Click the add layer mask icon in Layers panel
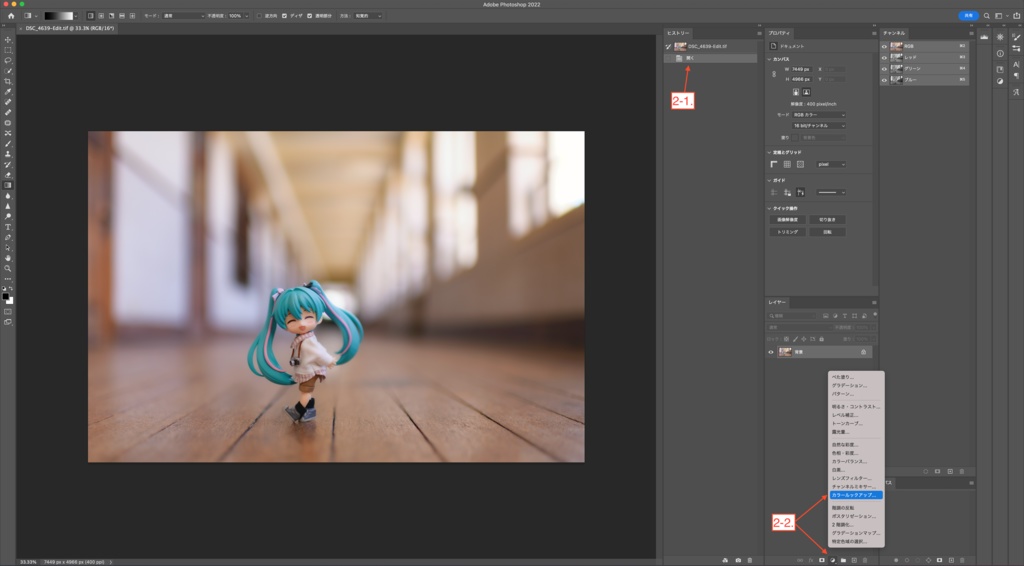Screen dimensions: 1024x566 [x=822, y=560]
